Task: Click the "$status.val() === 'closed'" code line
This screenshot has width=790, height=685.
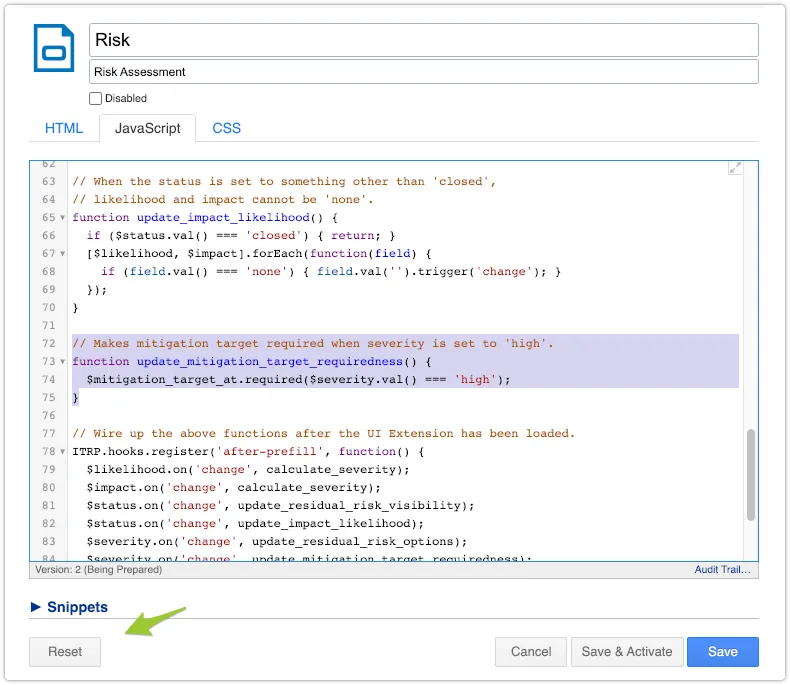Action: (241, 236)
